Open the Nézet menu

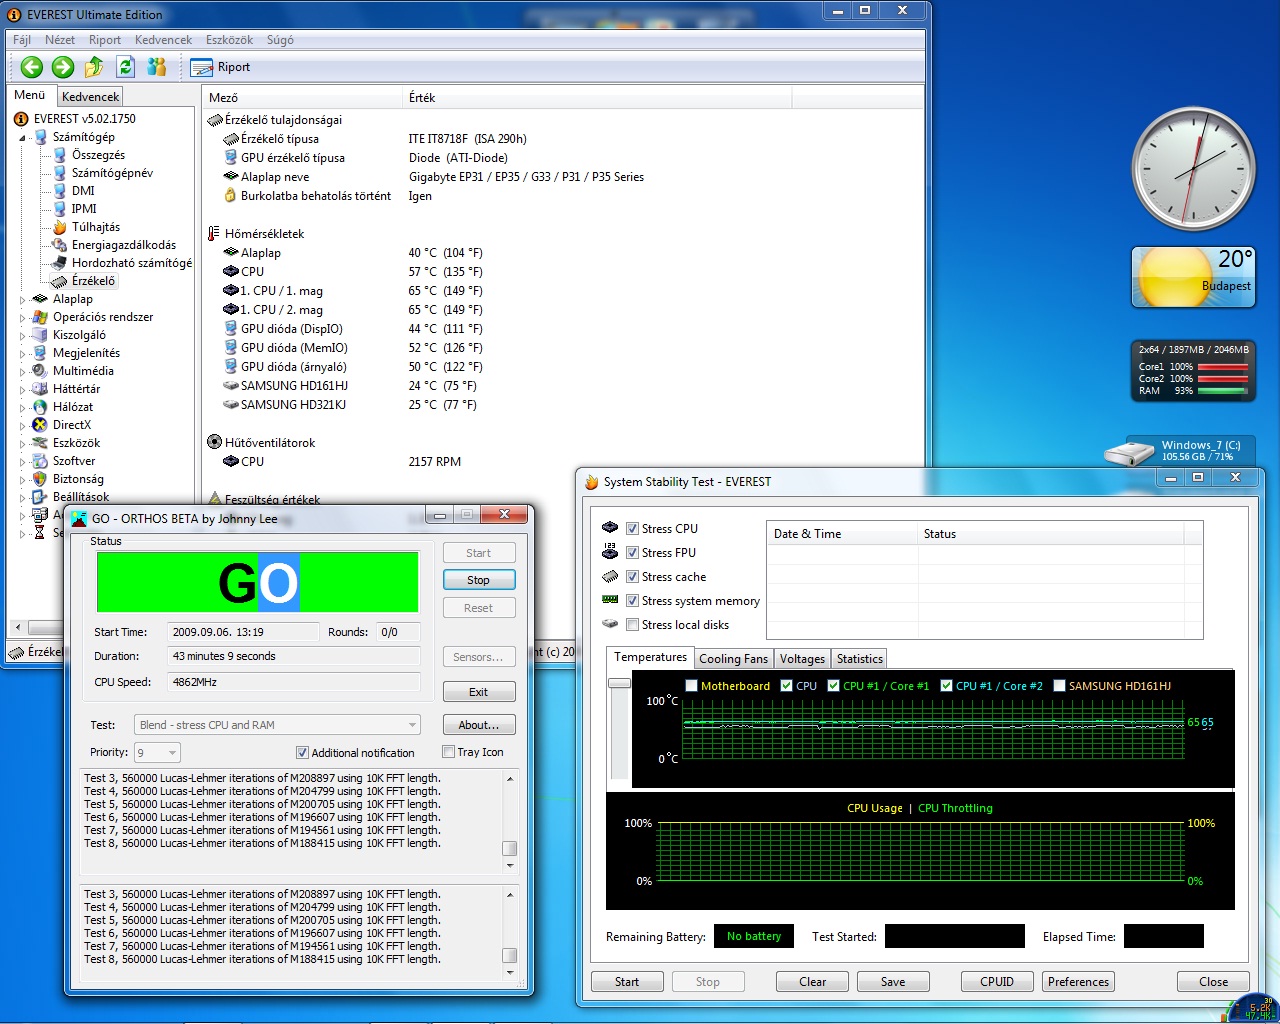(x=60, y=40)
